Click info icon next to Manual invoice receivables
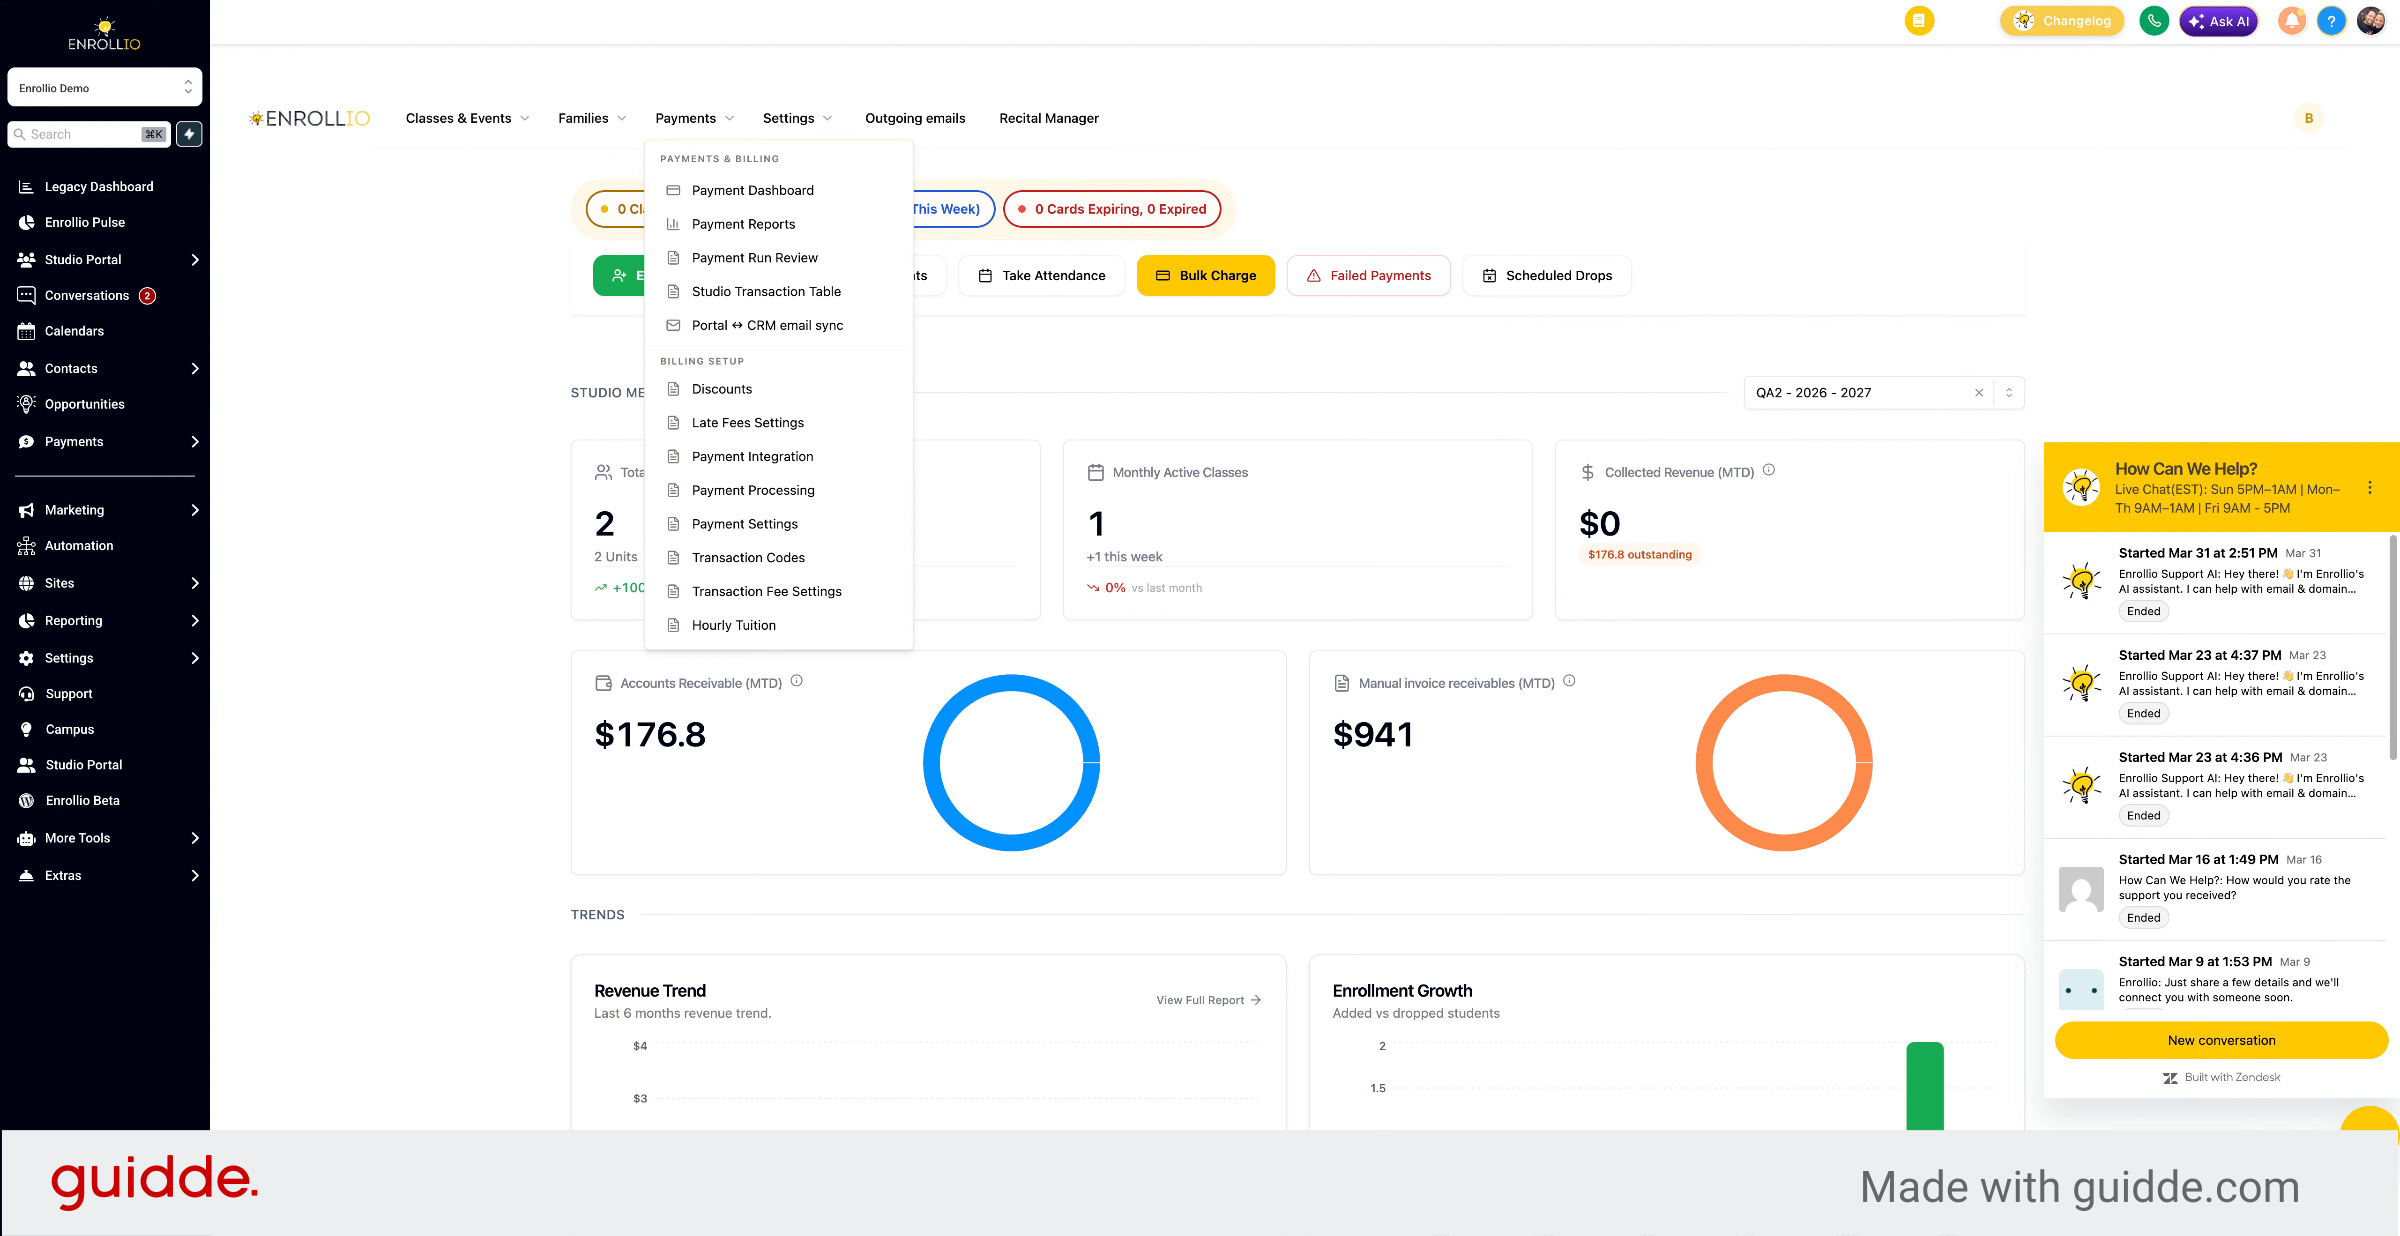This screenshot has width=2400, height=1236. click(1569, 681)
